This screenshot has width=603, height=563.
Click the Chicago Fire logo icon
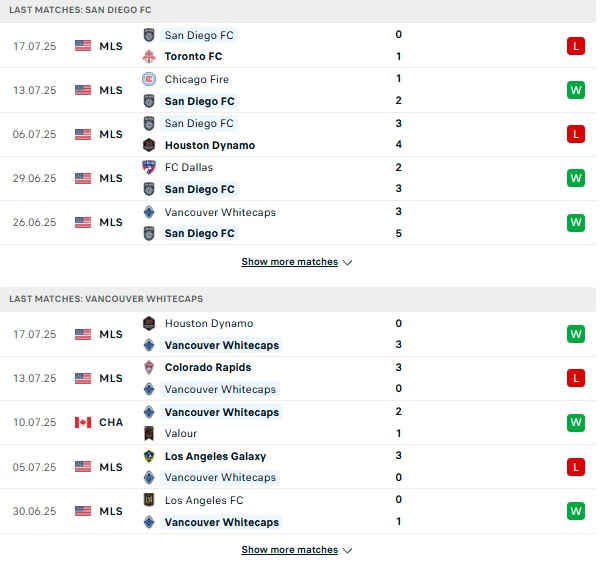click(x=149, y=79)
